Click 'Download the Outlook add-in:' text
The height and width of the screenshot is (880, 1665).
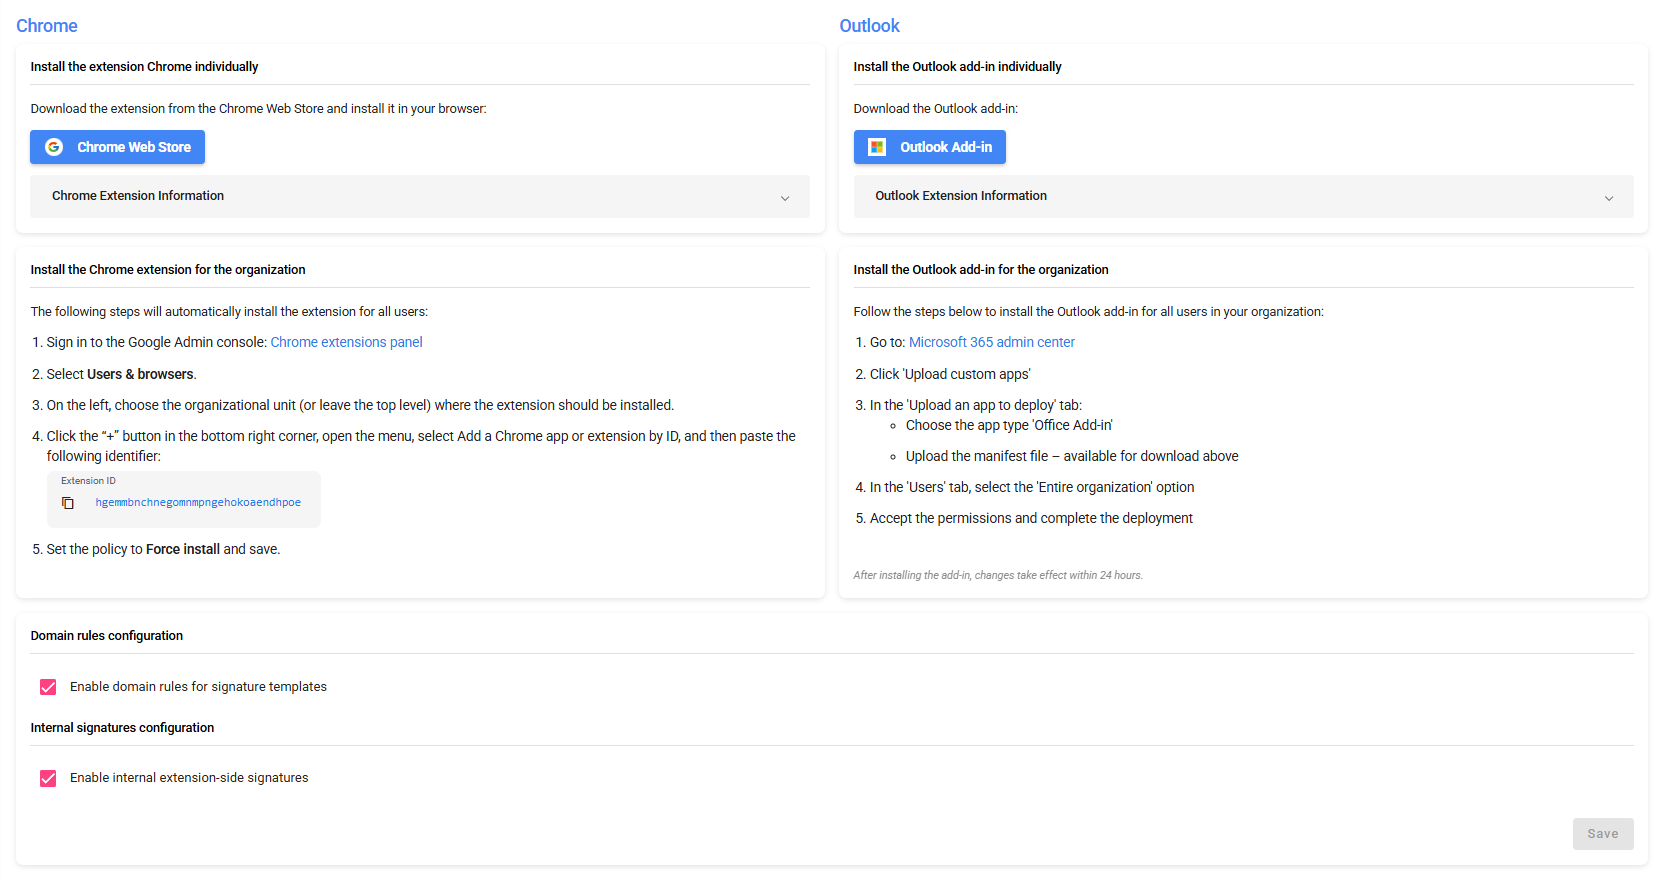[x=935, y=109]
